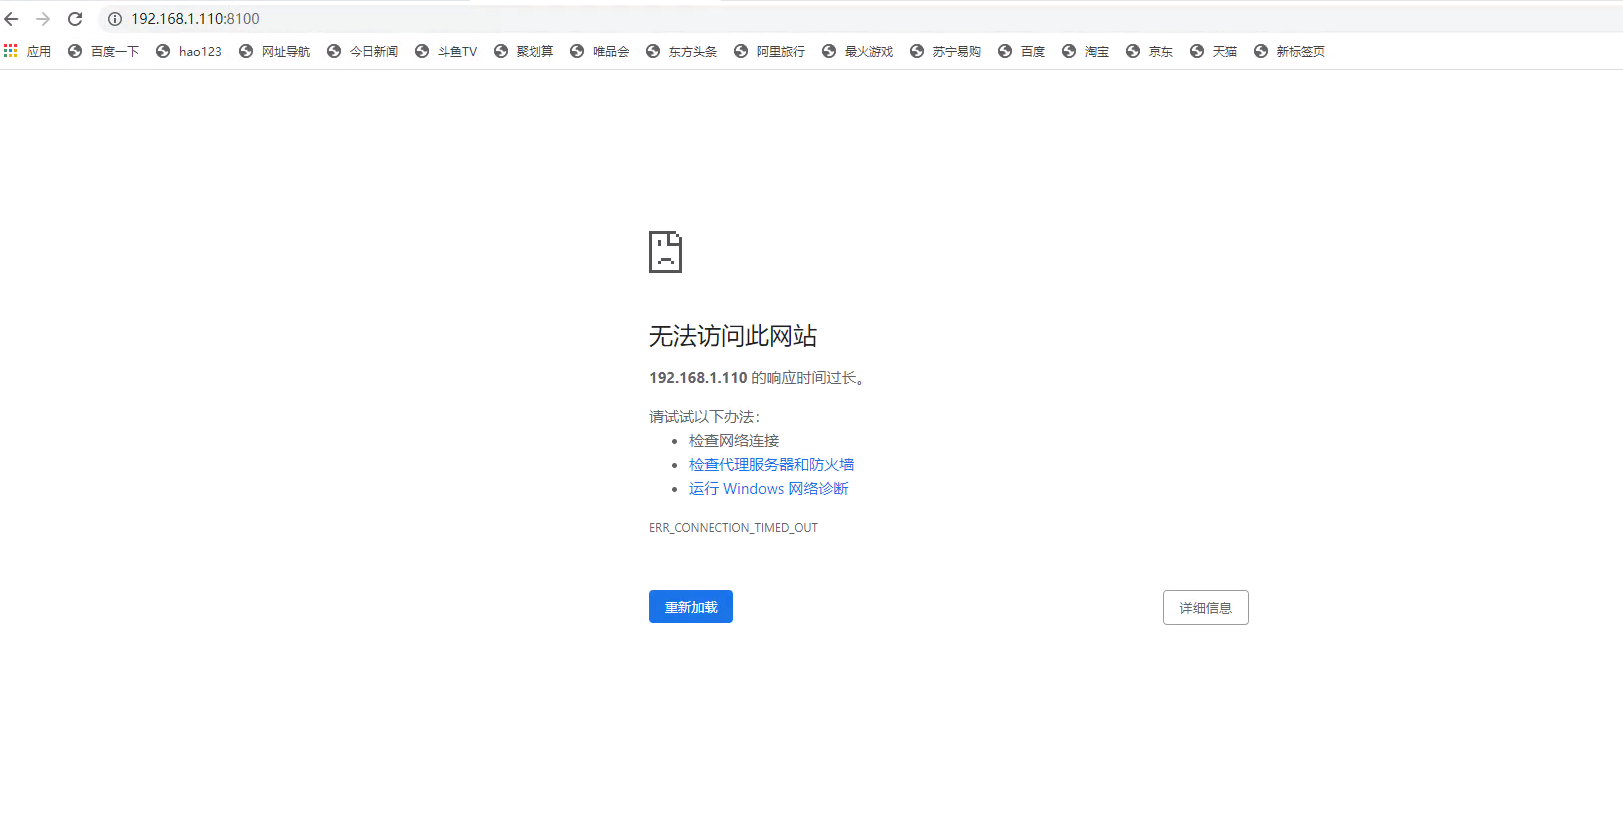Open the 斗鱼TV bookmark
The image size is (1623, 813).
pos(446,51)
